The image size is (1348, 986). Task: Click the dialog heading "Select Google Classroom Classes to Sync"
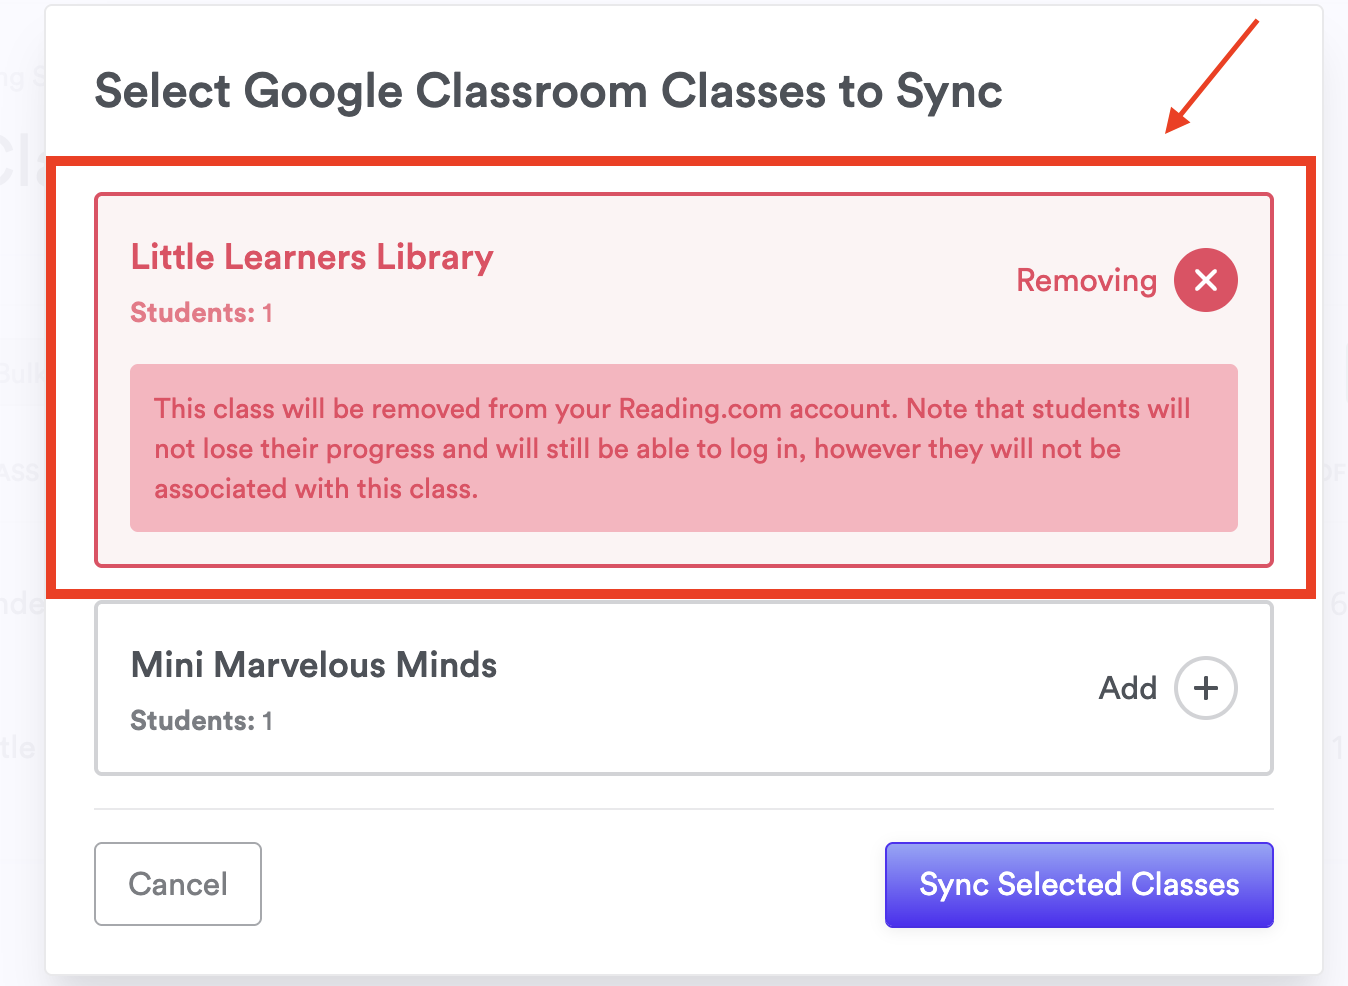pos(548,91)
